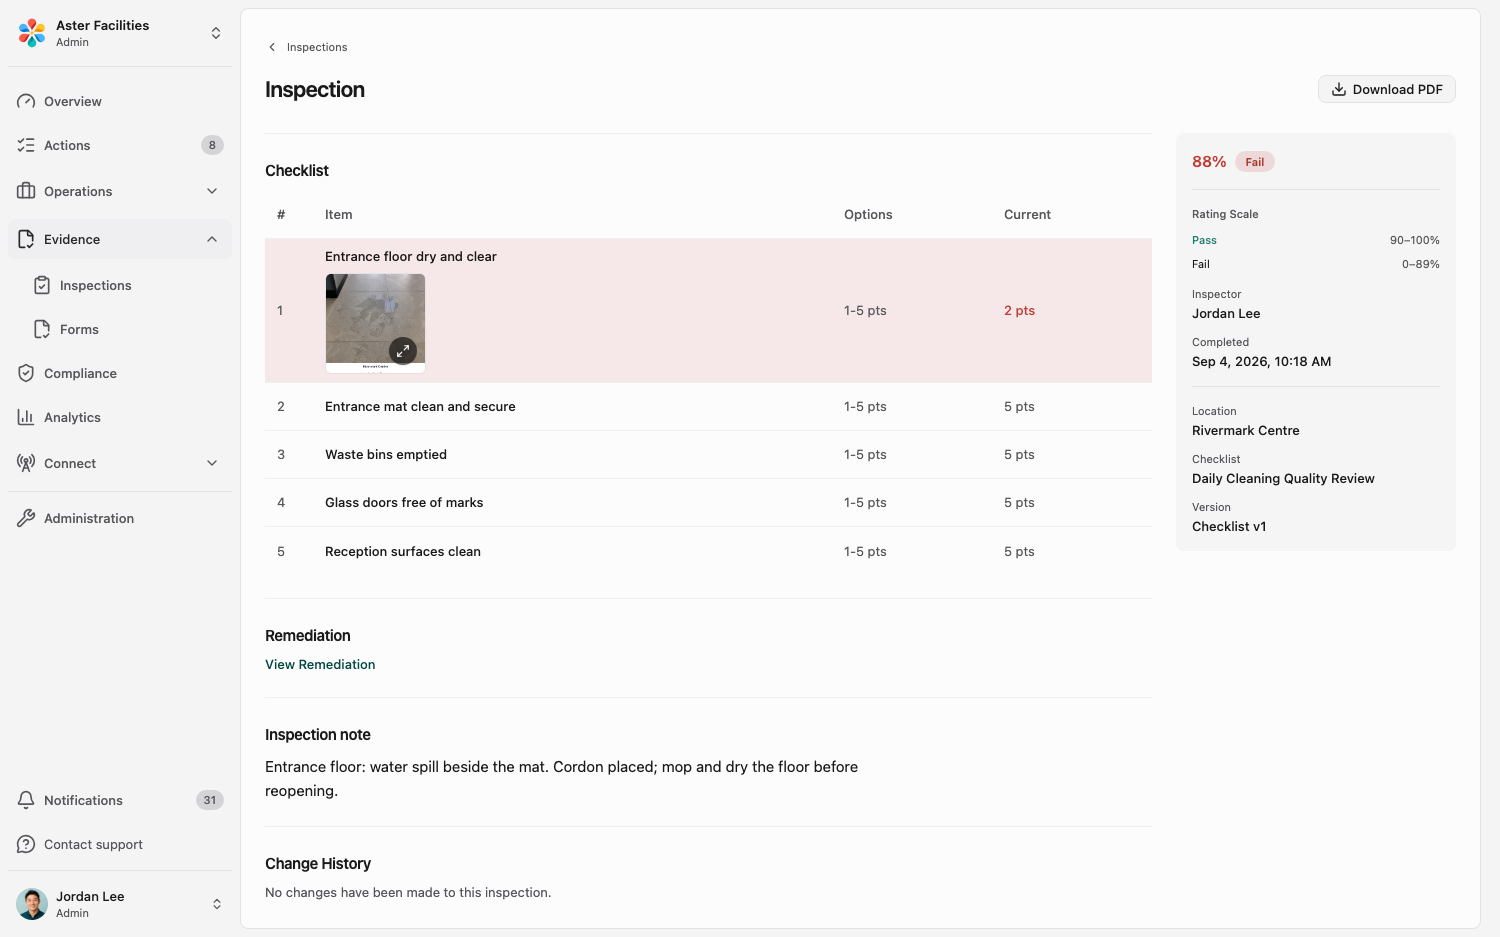Click the completed date 'Sep 4, 2026, 10:18 AM'
Screen dimensions: 1500x937
(x=1261, y=361)
